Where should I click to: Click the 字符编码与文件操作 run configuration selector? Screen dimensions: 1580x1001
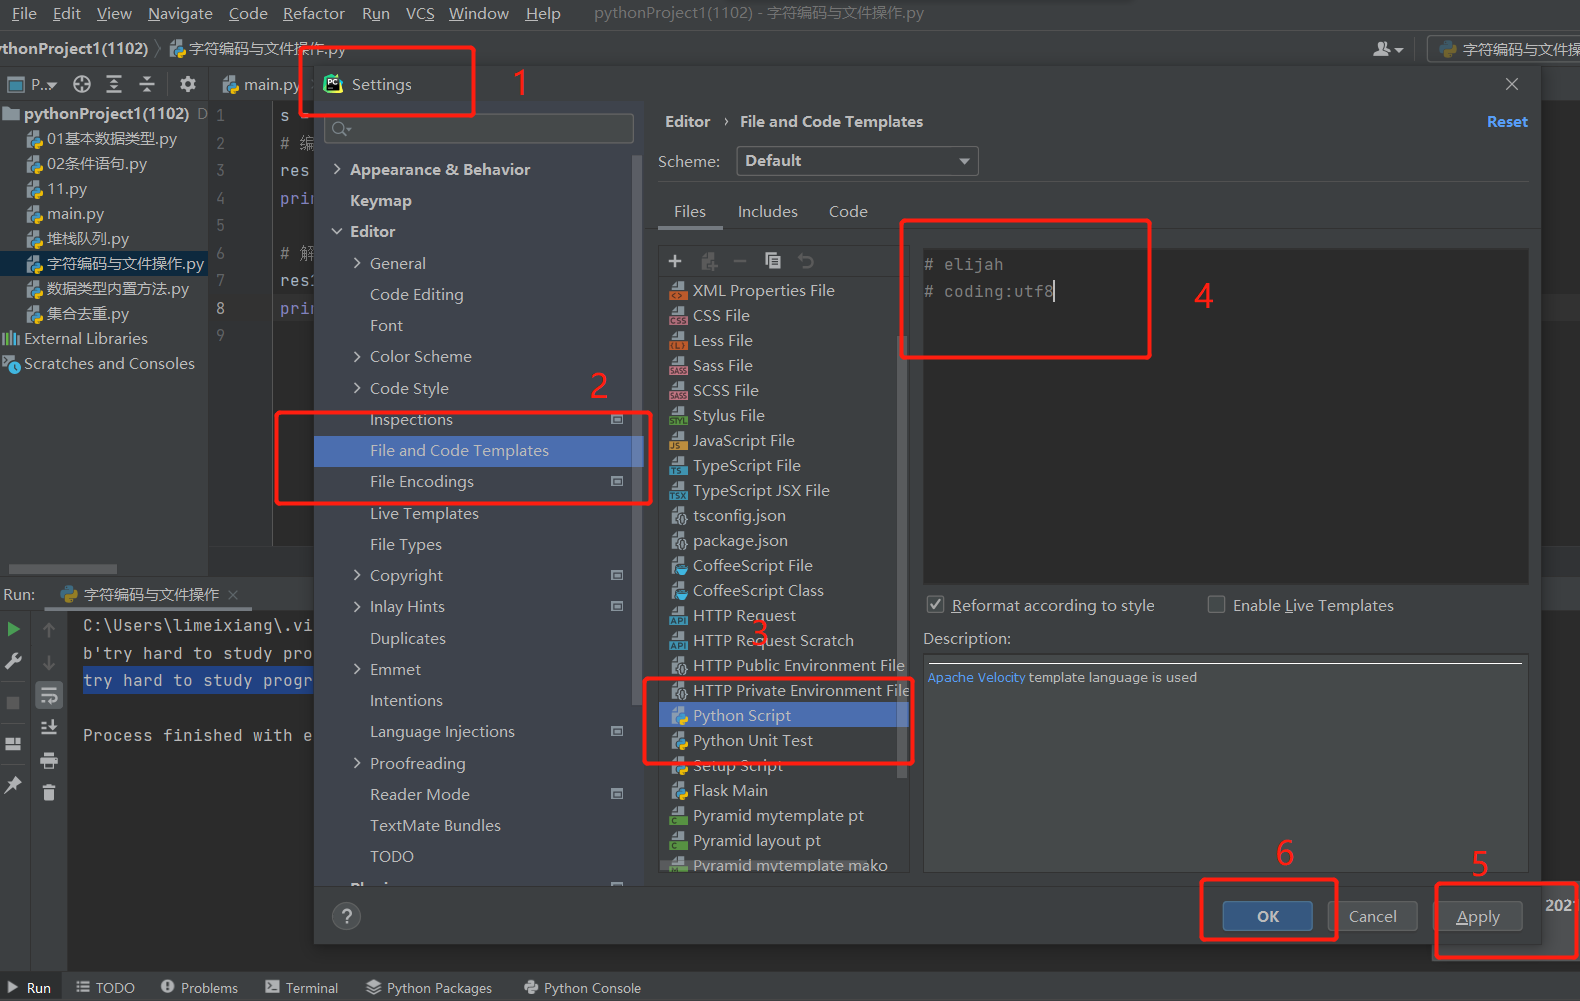[1505, 49]
